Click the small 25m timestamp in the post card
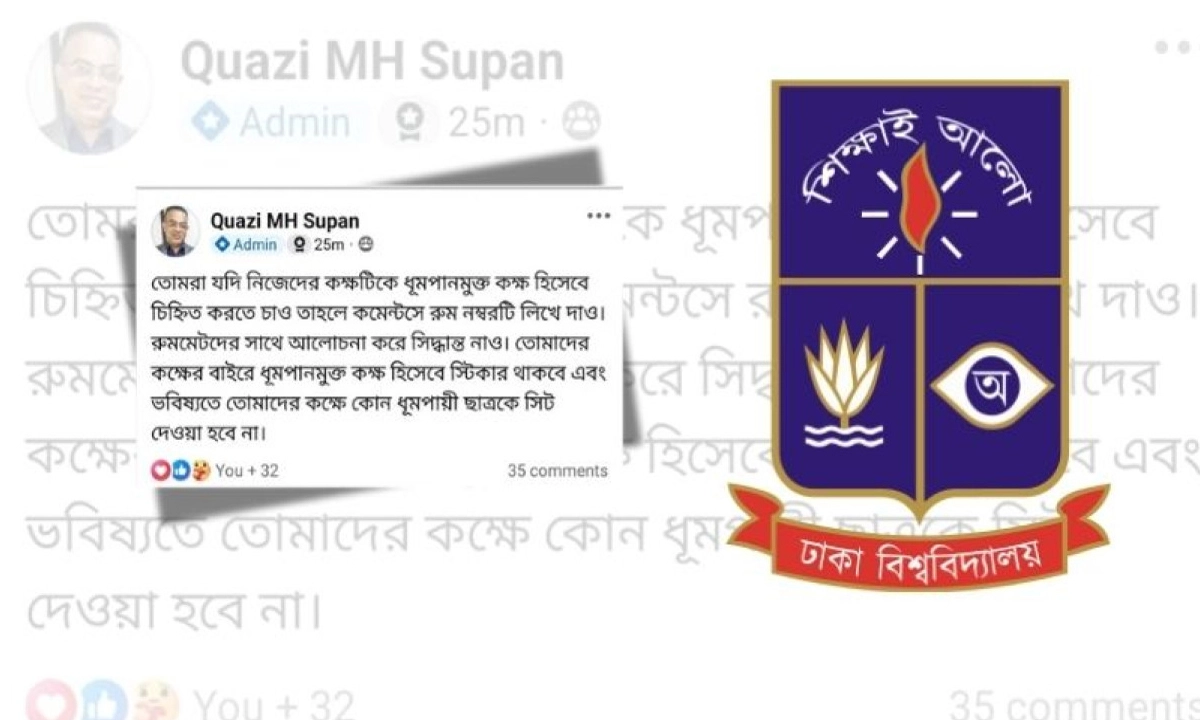Viewport: 1200px width, 720px height. click(x=329, y=245)
